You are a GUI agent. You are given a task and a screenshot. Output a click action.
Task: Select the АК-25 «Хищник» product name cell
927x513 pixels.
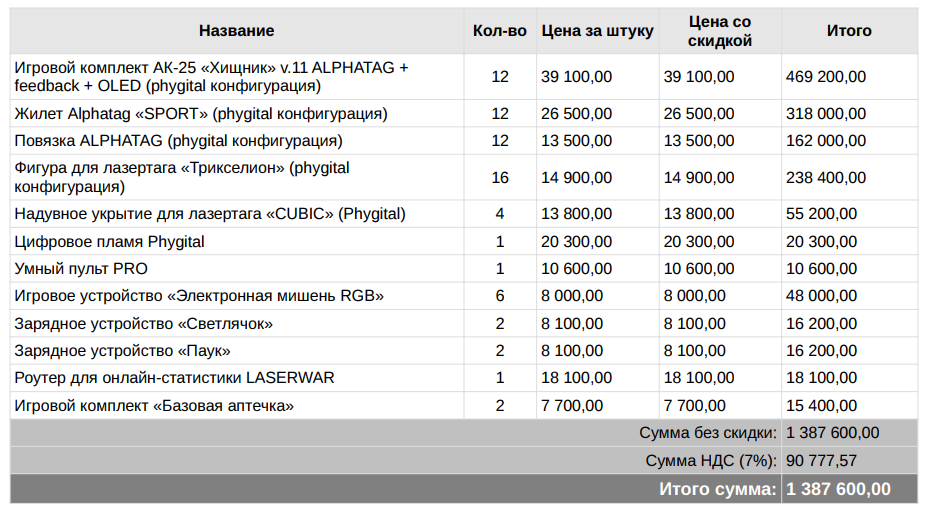pos(212,77)
